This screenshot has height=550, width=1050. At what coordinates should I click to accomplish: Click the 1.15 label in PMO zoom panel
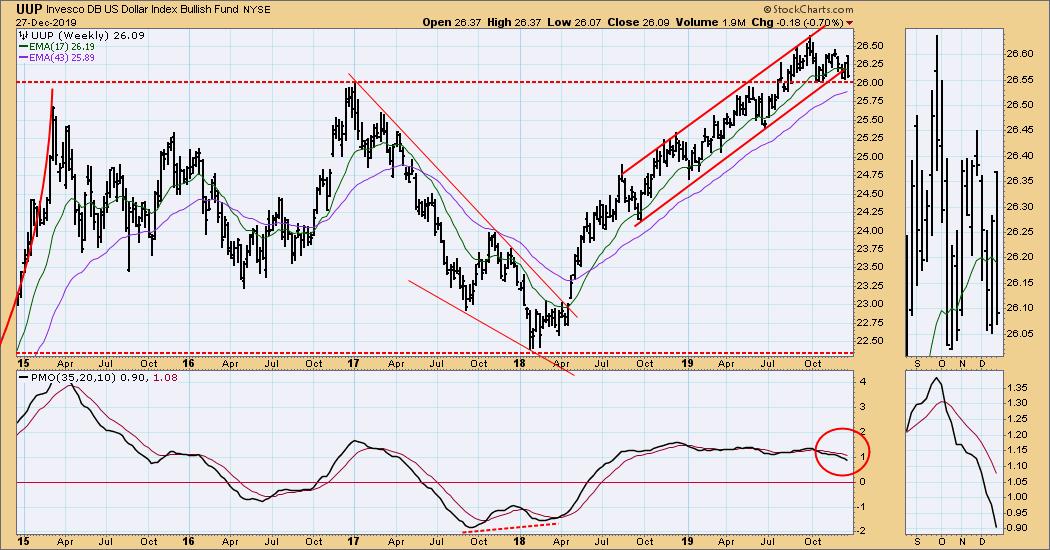(1019, 450)
